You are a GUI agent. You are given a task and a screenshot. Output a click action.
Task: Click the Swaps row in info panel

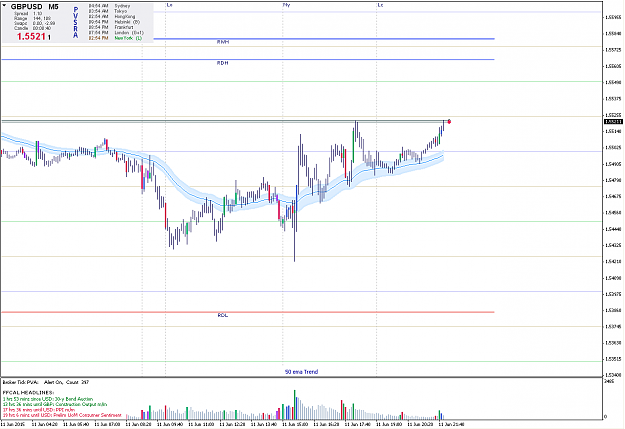pos(34,23)
